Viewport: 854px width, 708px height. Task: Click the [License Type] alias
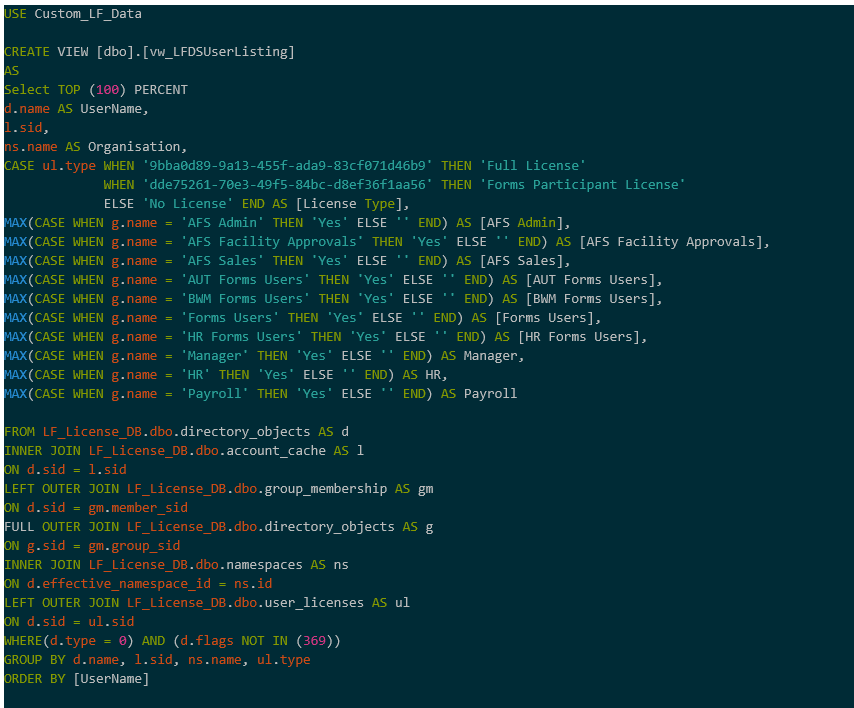pyautogui.click(x=352, y=204)
